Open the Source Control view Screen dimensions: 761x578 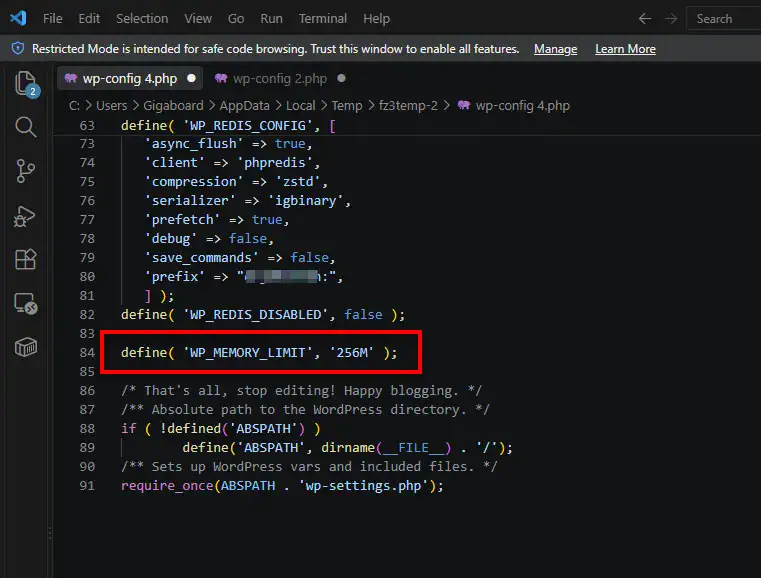[26, 171]
